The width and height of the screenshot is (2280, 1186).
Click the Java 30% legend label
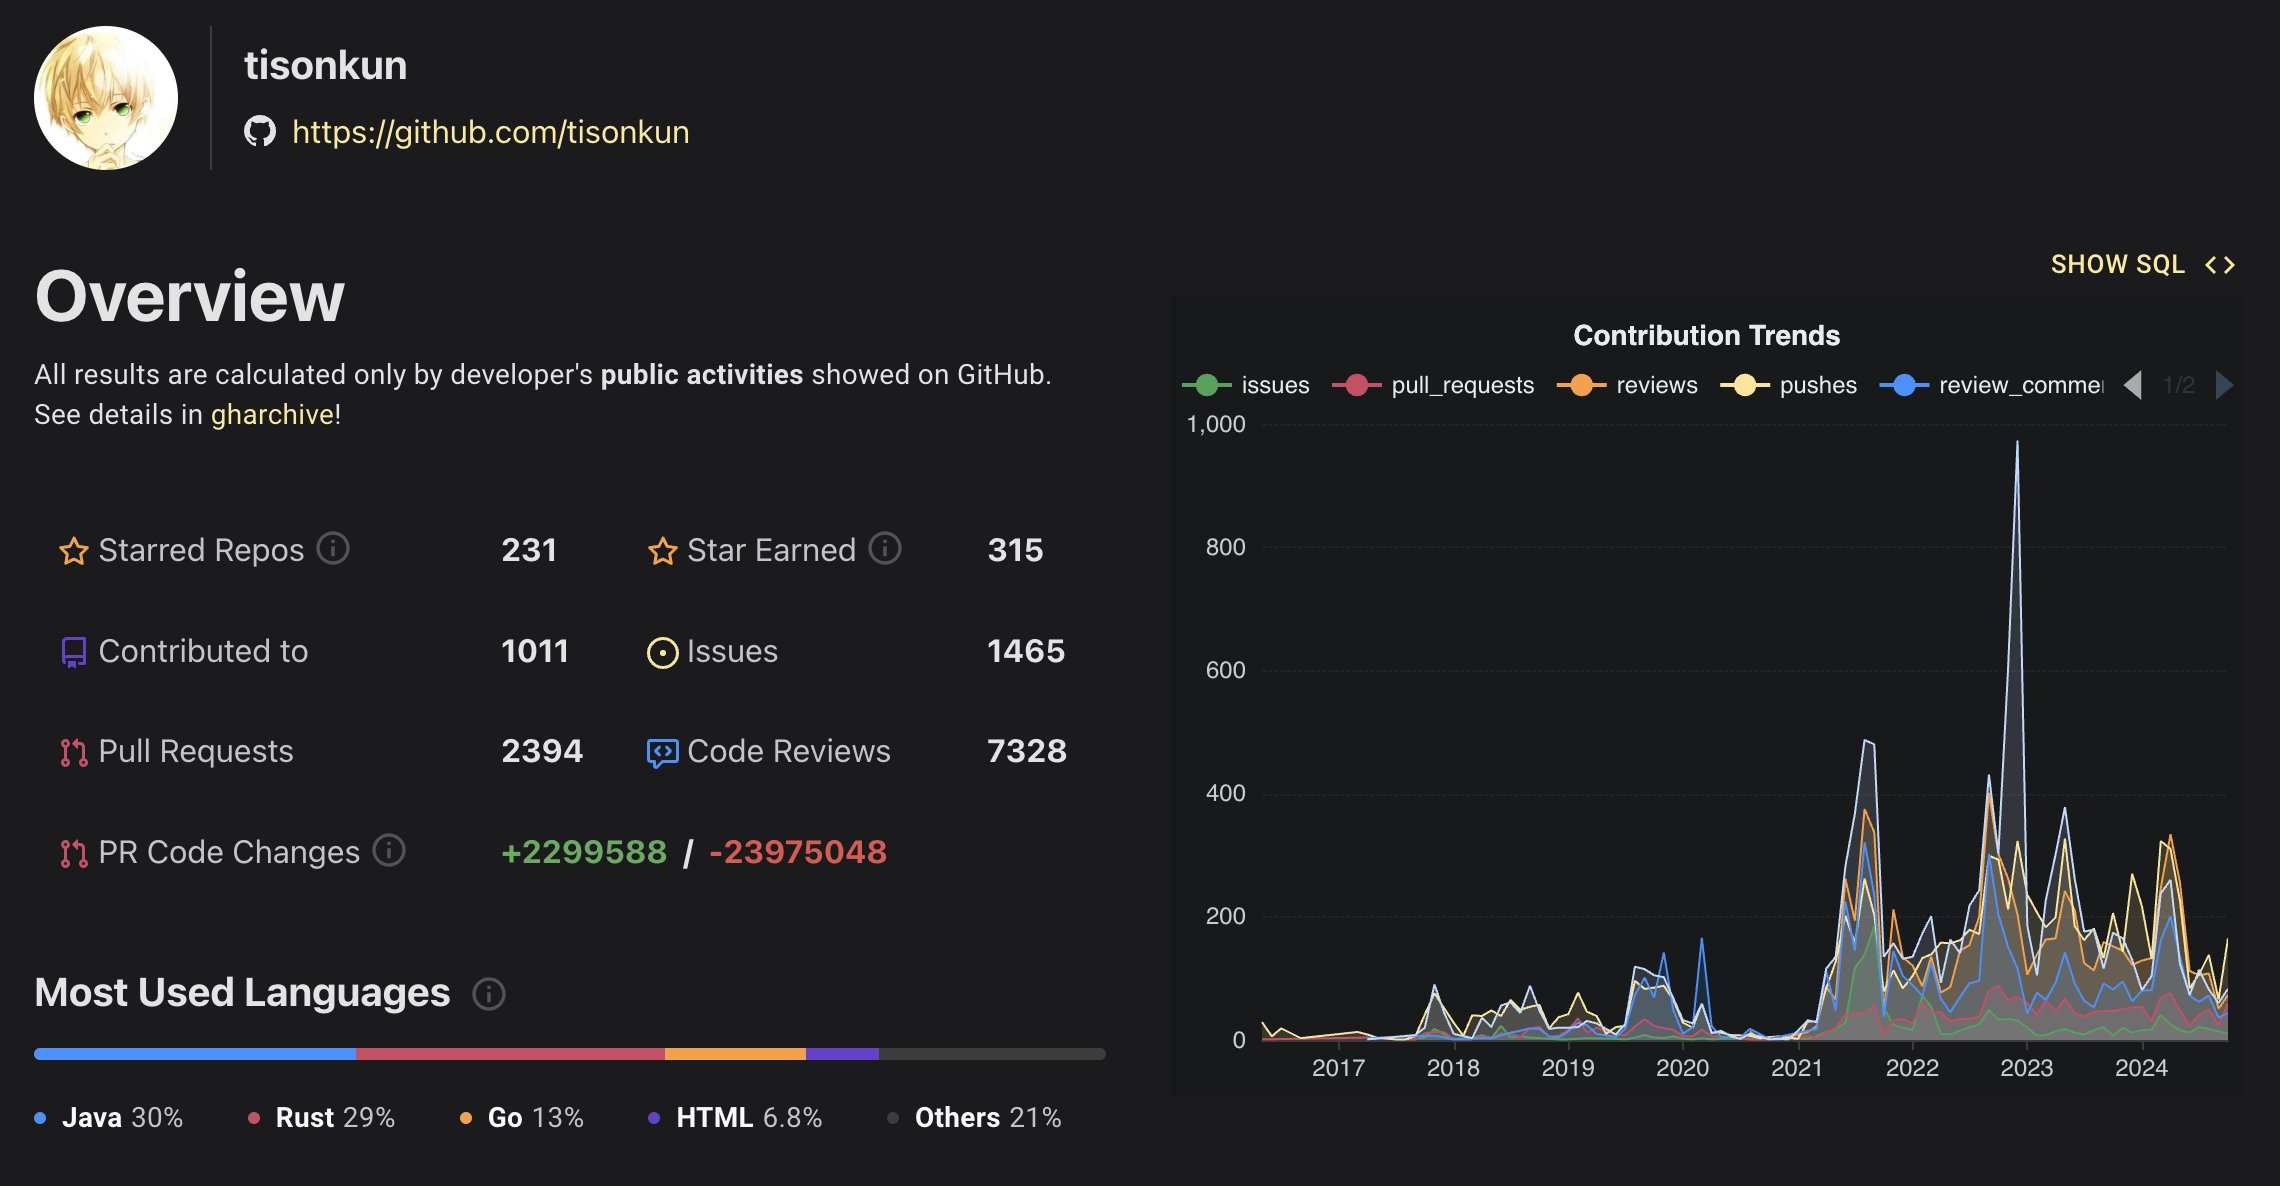109,1117
